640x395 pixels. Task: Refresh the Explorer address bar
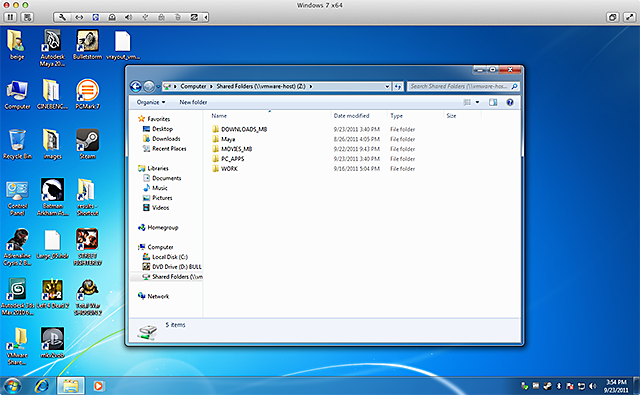tap(398, 87)
